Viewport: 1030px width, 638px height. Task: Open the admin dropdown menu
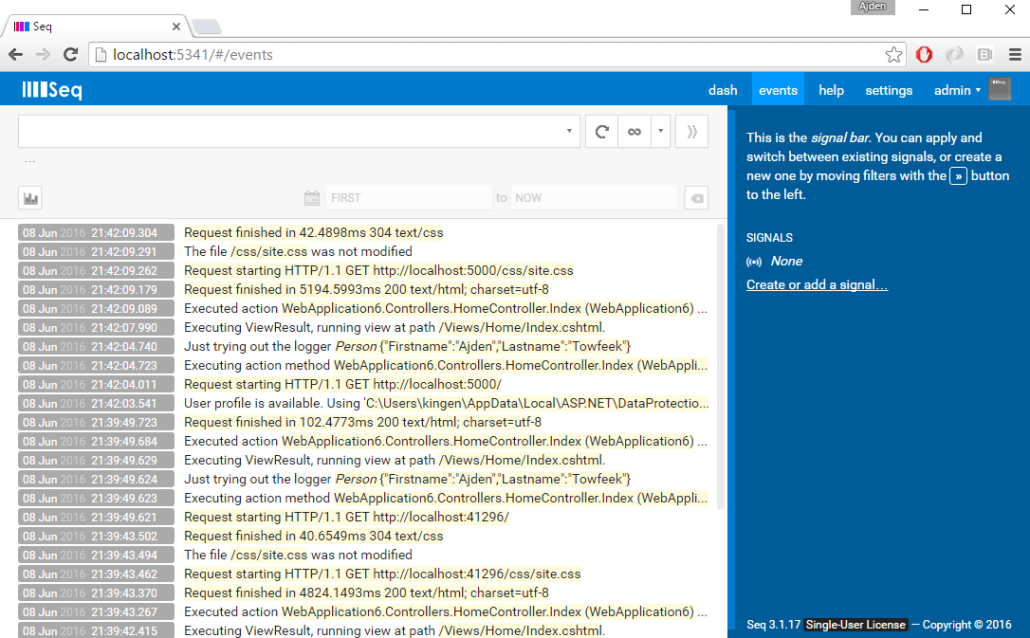955,89
